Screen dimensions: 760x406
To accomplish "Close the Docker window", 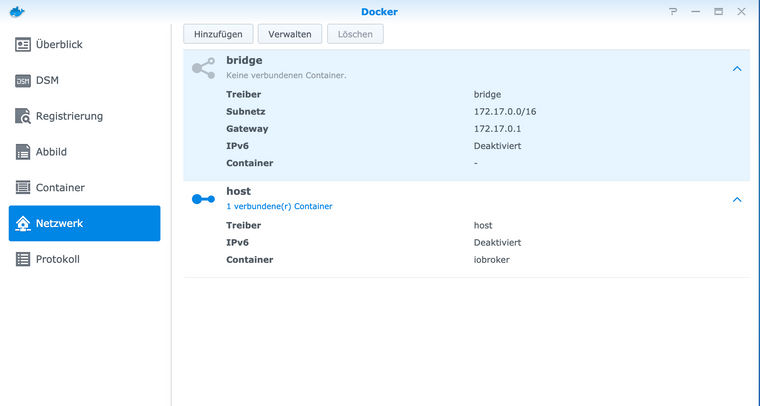I will point(741,12).
